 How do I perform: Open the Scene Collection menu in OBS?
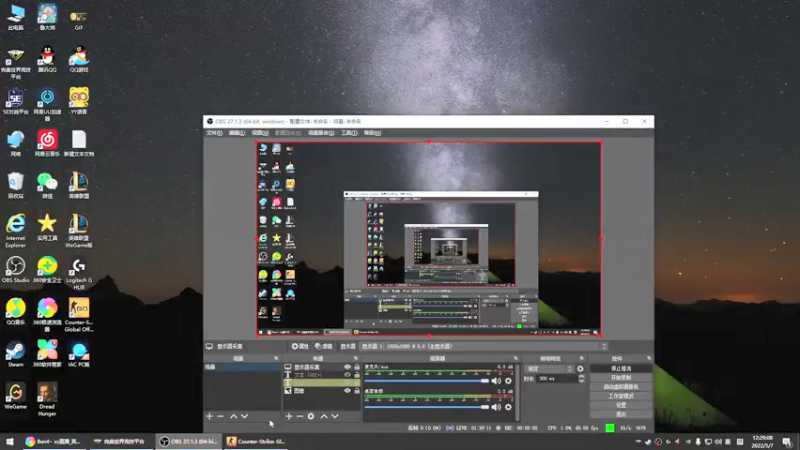(321, 133)
